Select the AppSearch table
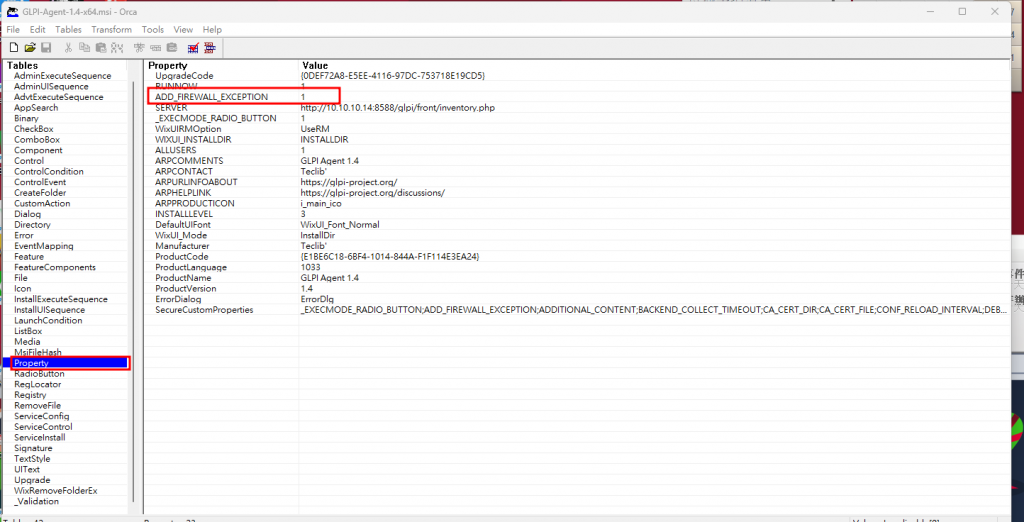Viewport: 1024px width, 522px height. pyautogui.click(x=36, y=108)
